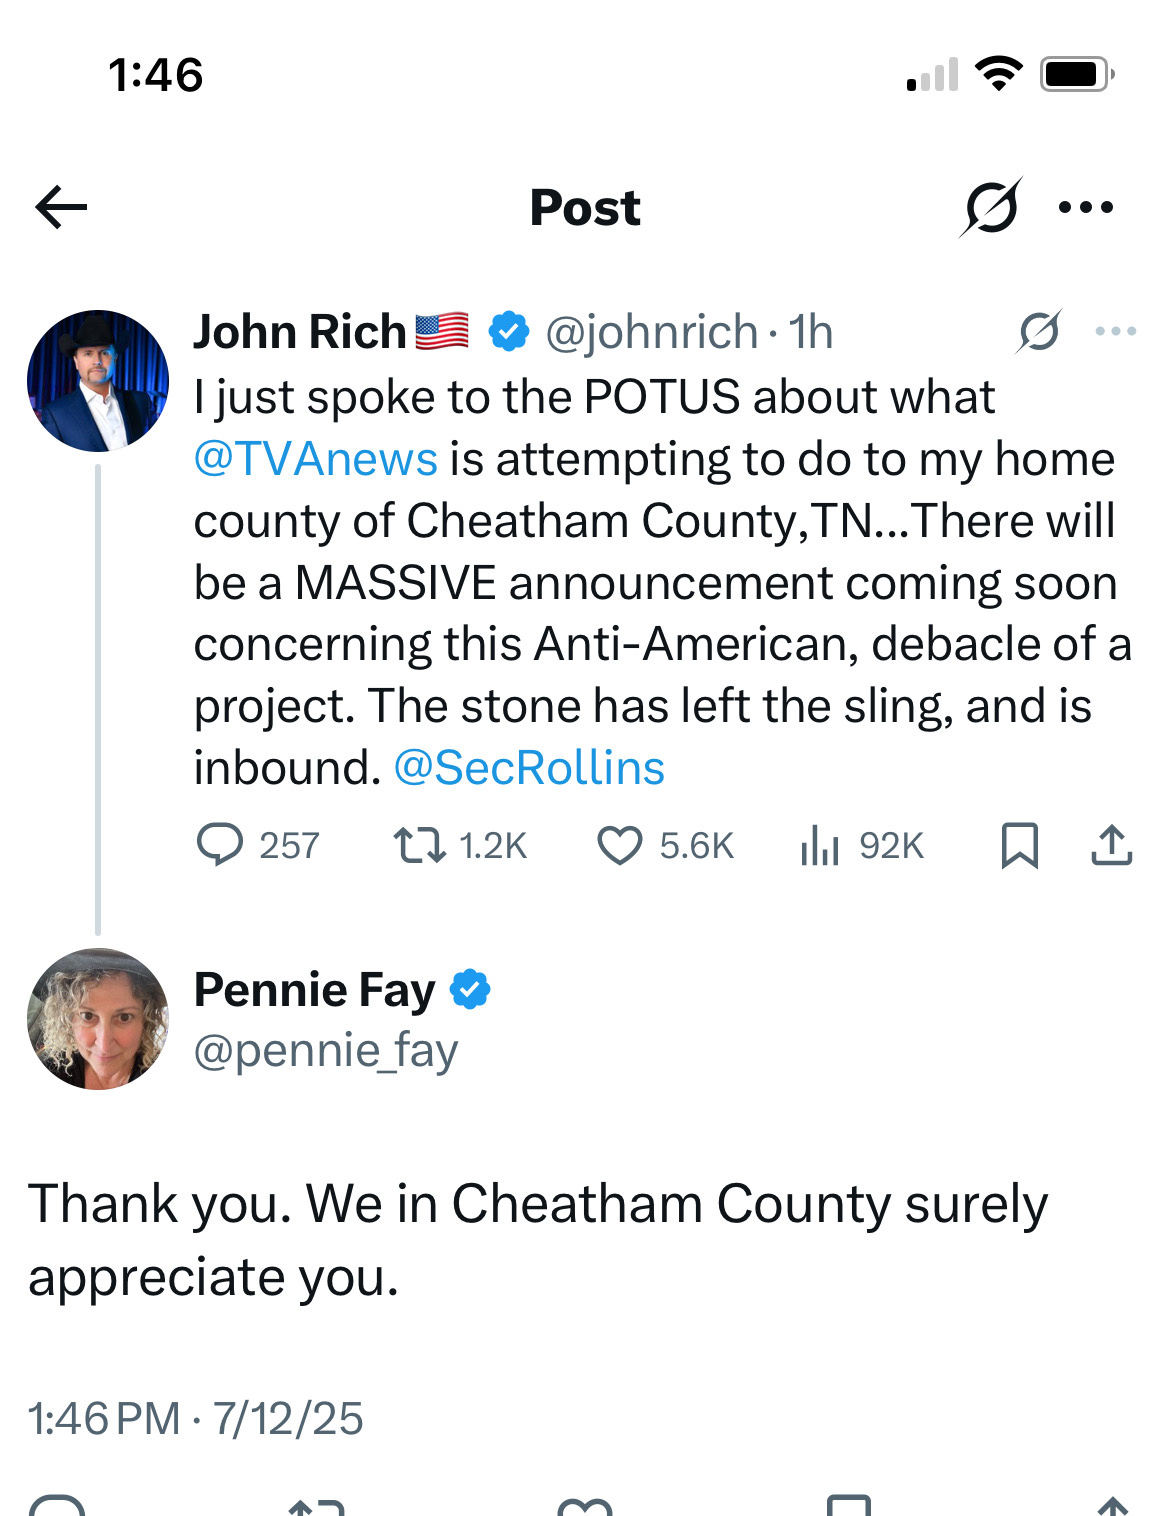Share John Rich's post via upload icon
The image size is (1170, 1516).
click(1111, 845)
